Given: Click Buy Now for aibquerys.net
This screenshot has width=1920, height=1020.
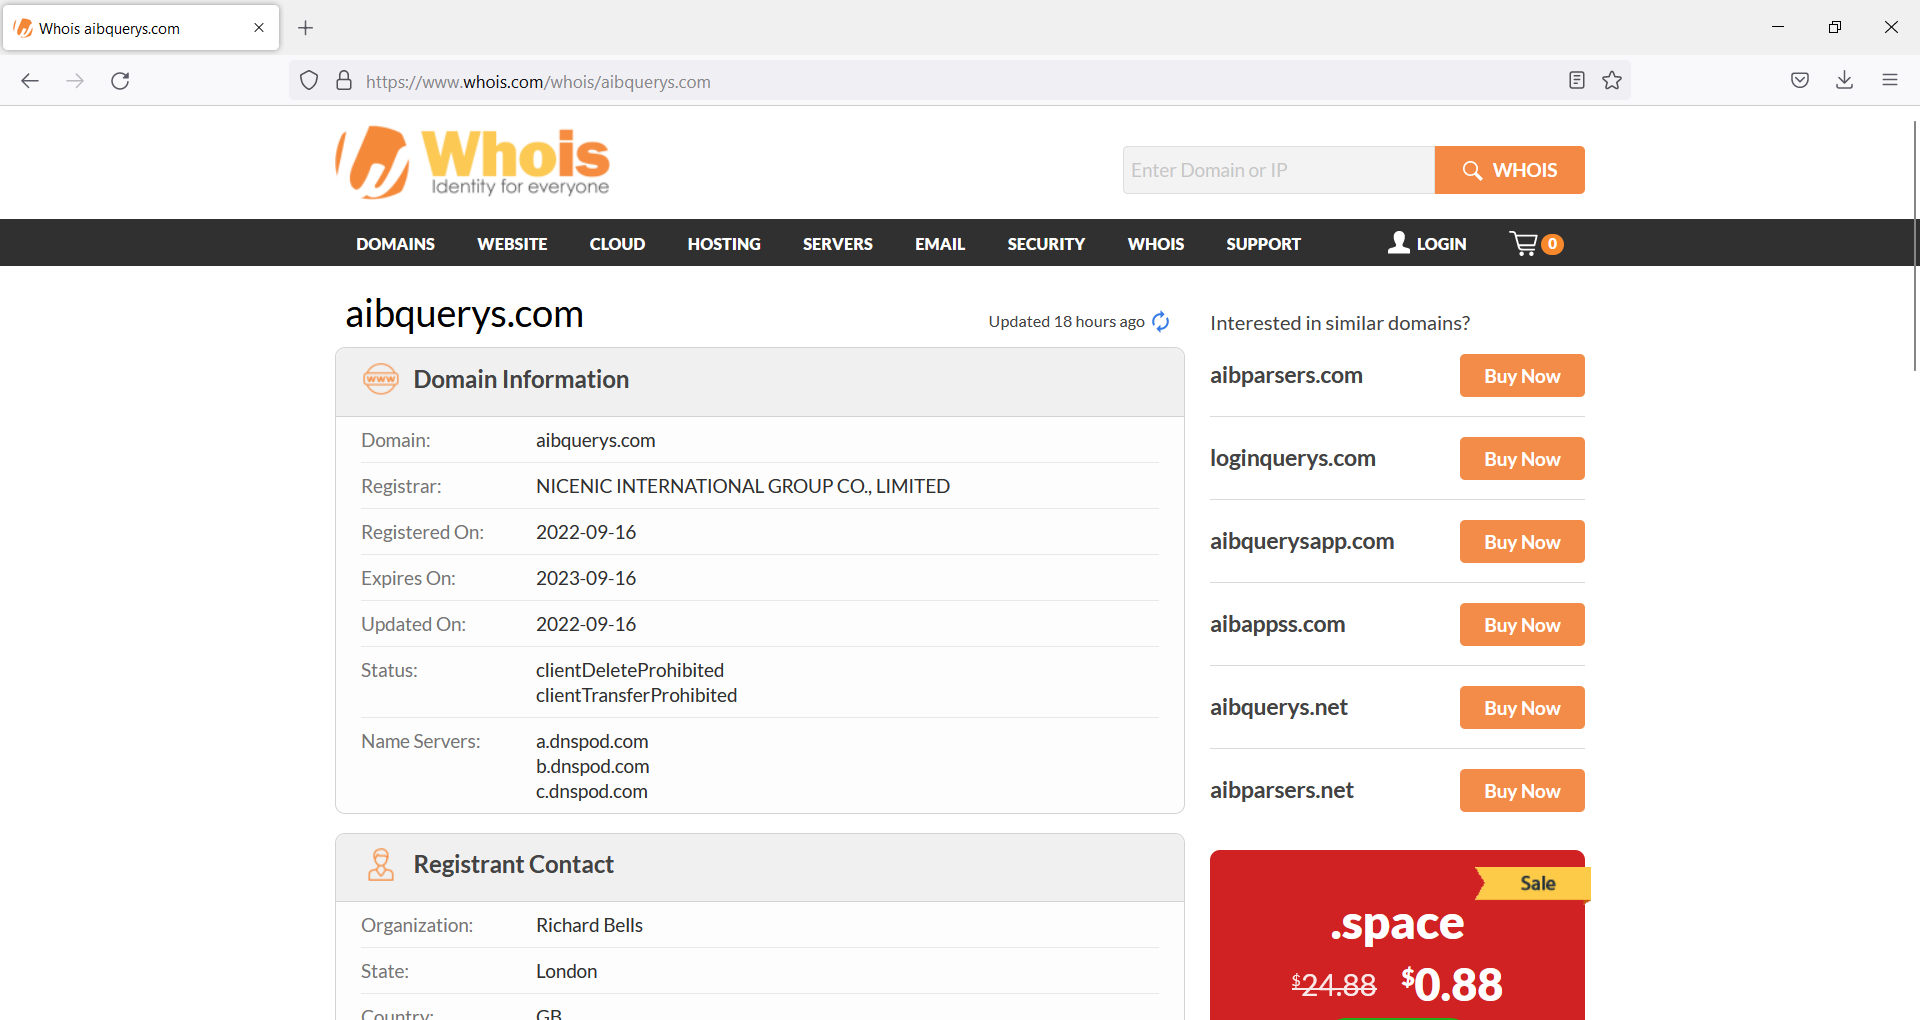Looking at the screenshot, I should 1522,708.
